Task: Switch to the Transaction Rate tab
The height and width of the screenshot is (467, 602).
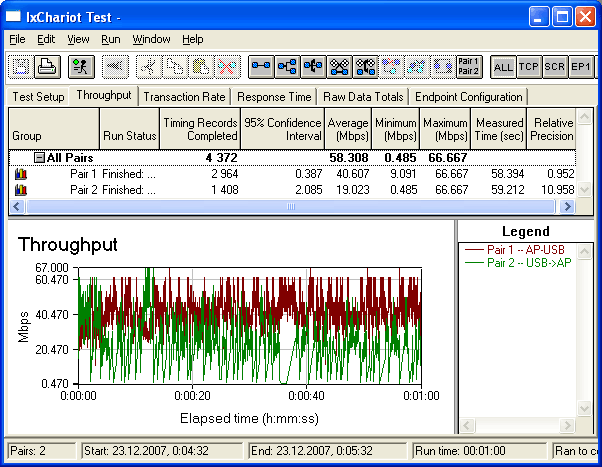Action: (x=184, y=97)
